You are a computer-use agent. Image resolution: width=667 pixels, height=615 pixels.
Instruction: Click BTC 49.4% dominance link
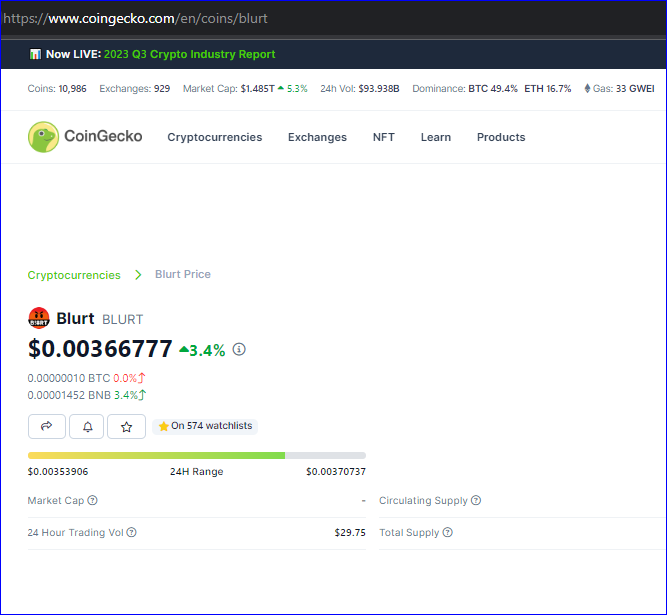(x=493, y=88)
